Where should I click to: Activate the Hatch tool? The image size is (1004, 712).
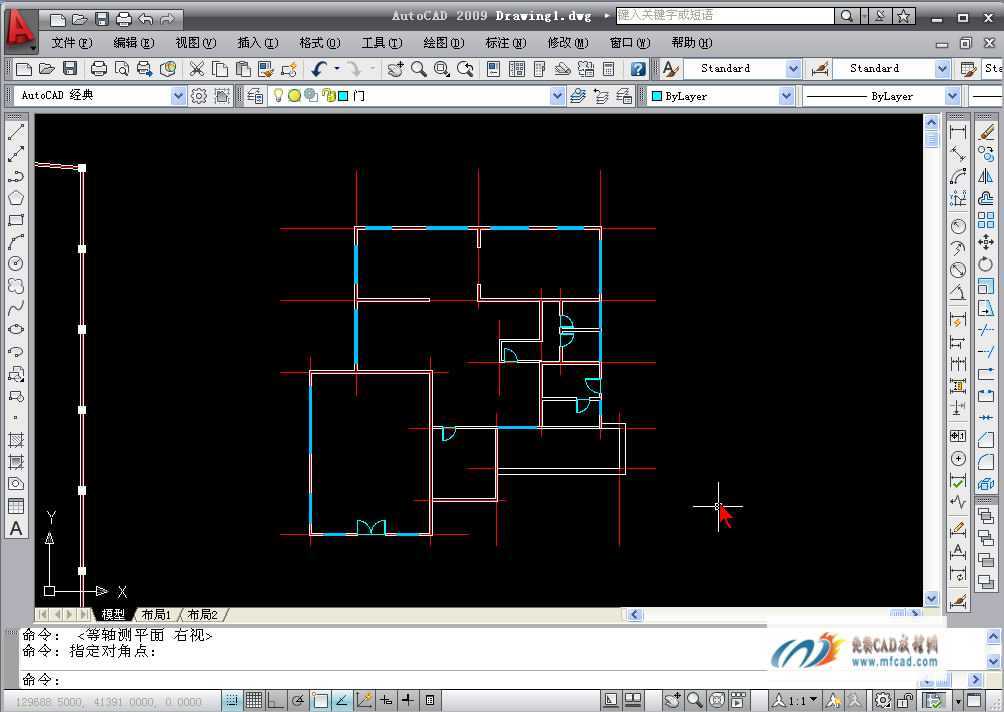tap(16, 440)
